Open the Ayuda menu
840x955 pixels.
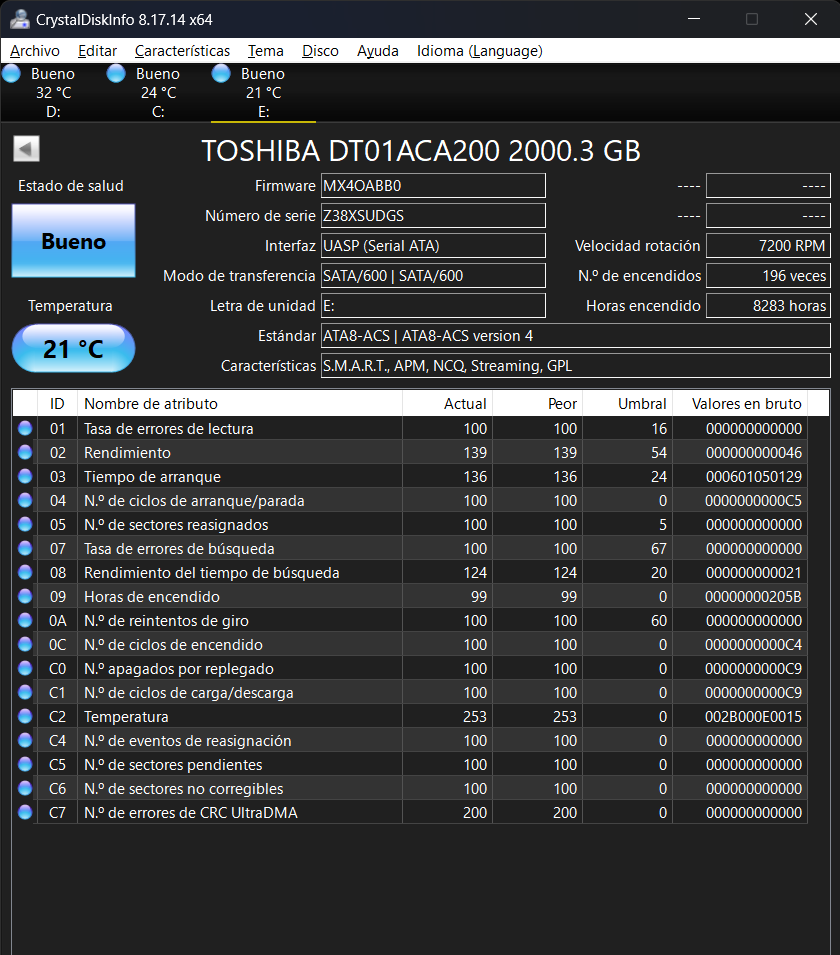pyautogui.click(x=378, y=51)
